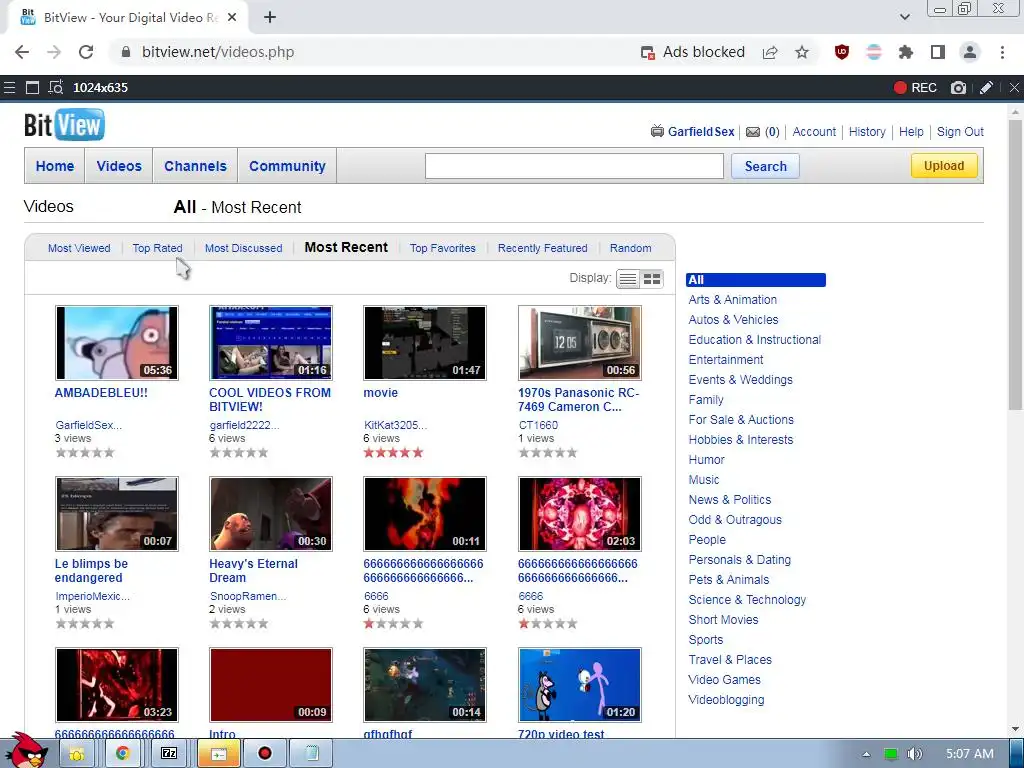
Task: Select the All category
Action: point(756,280)
